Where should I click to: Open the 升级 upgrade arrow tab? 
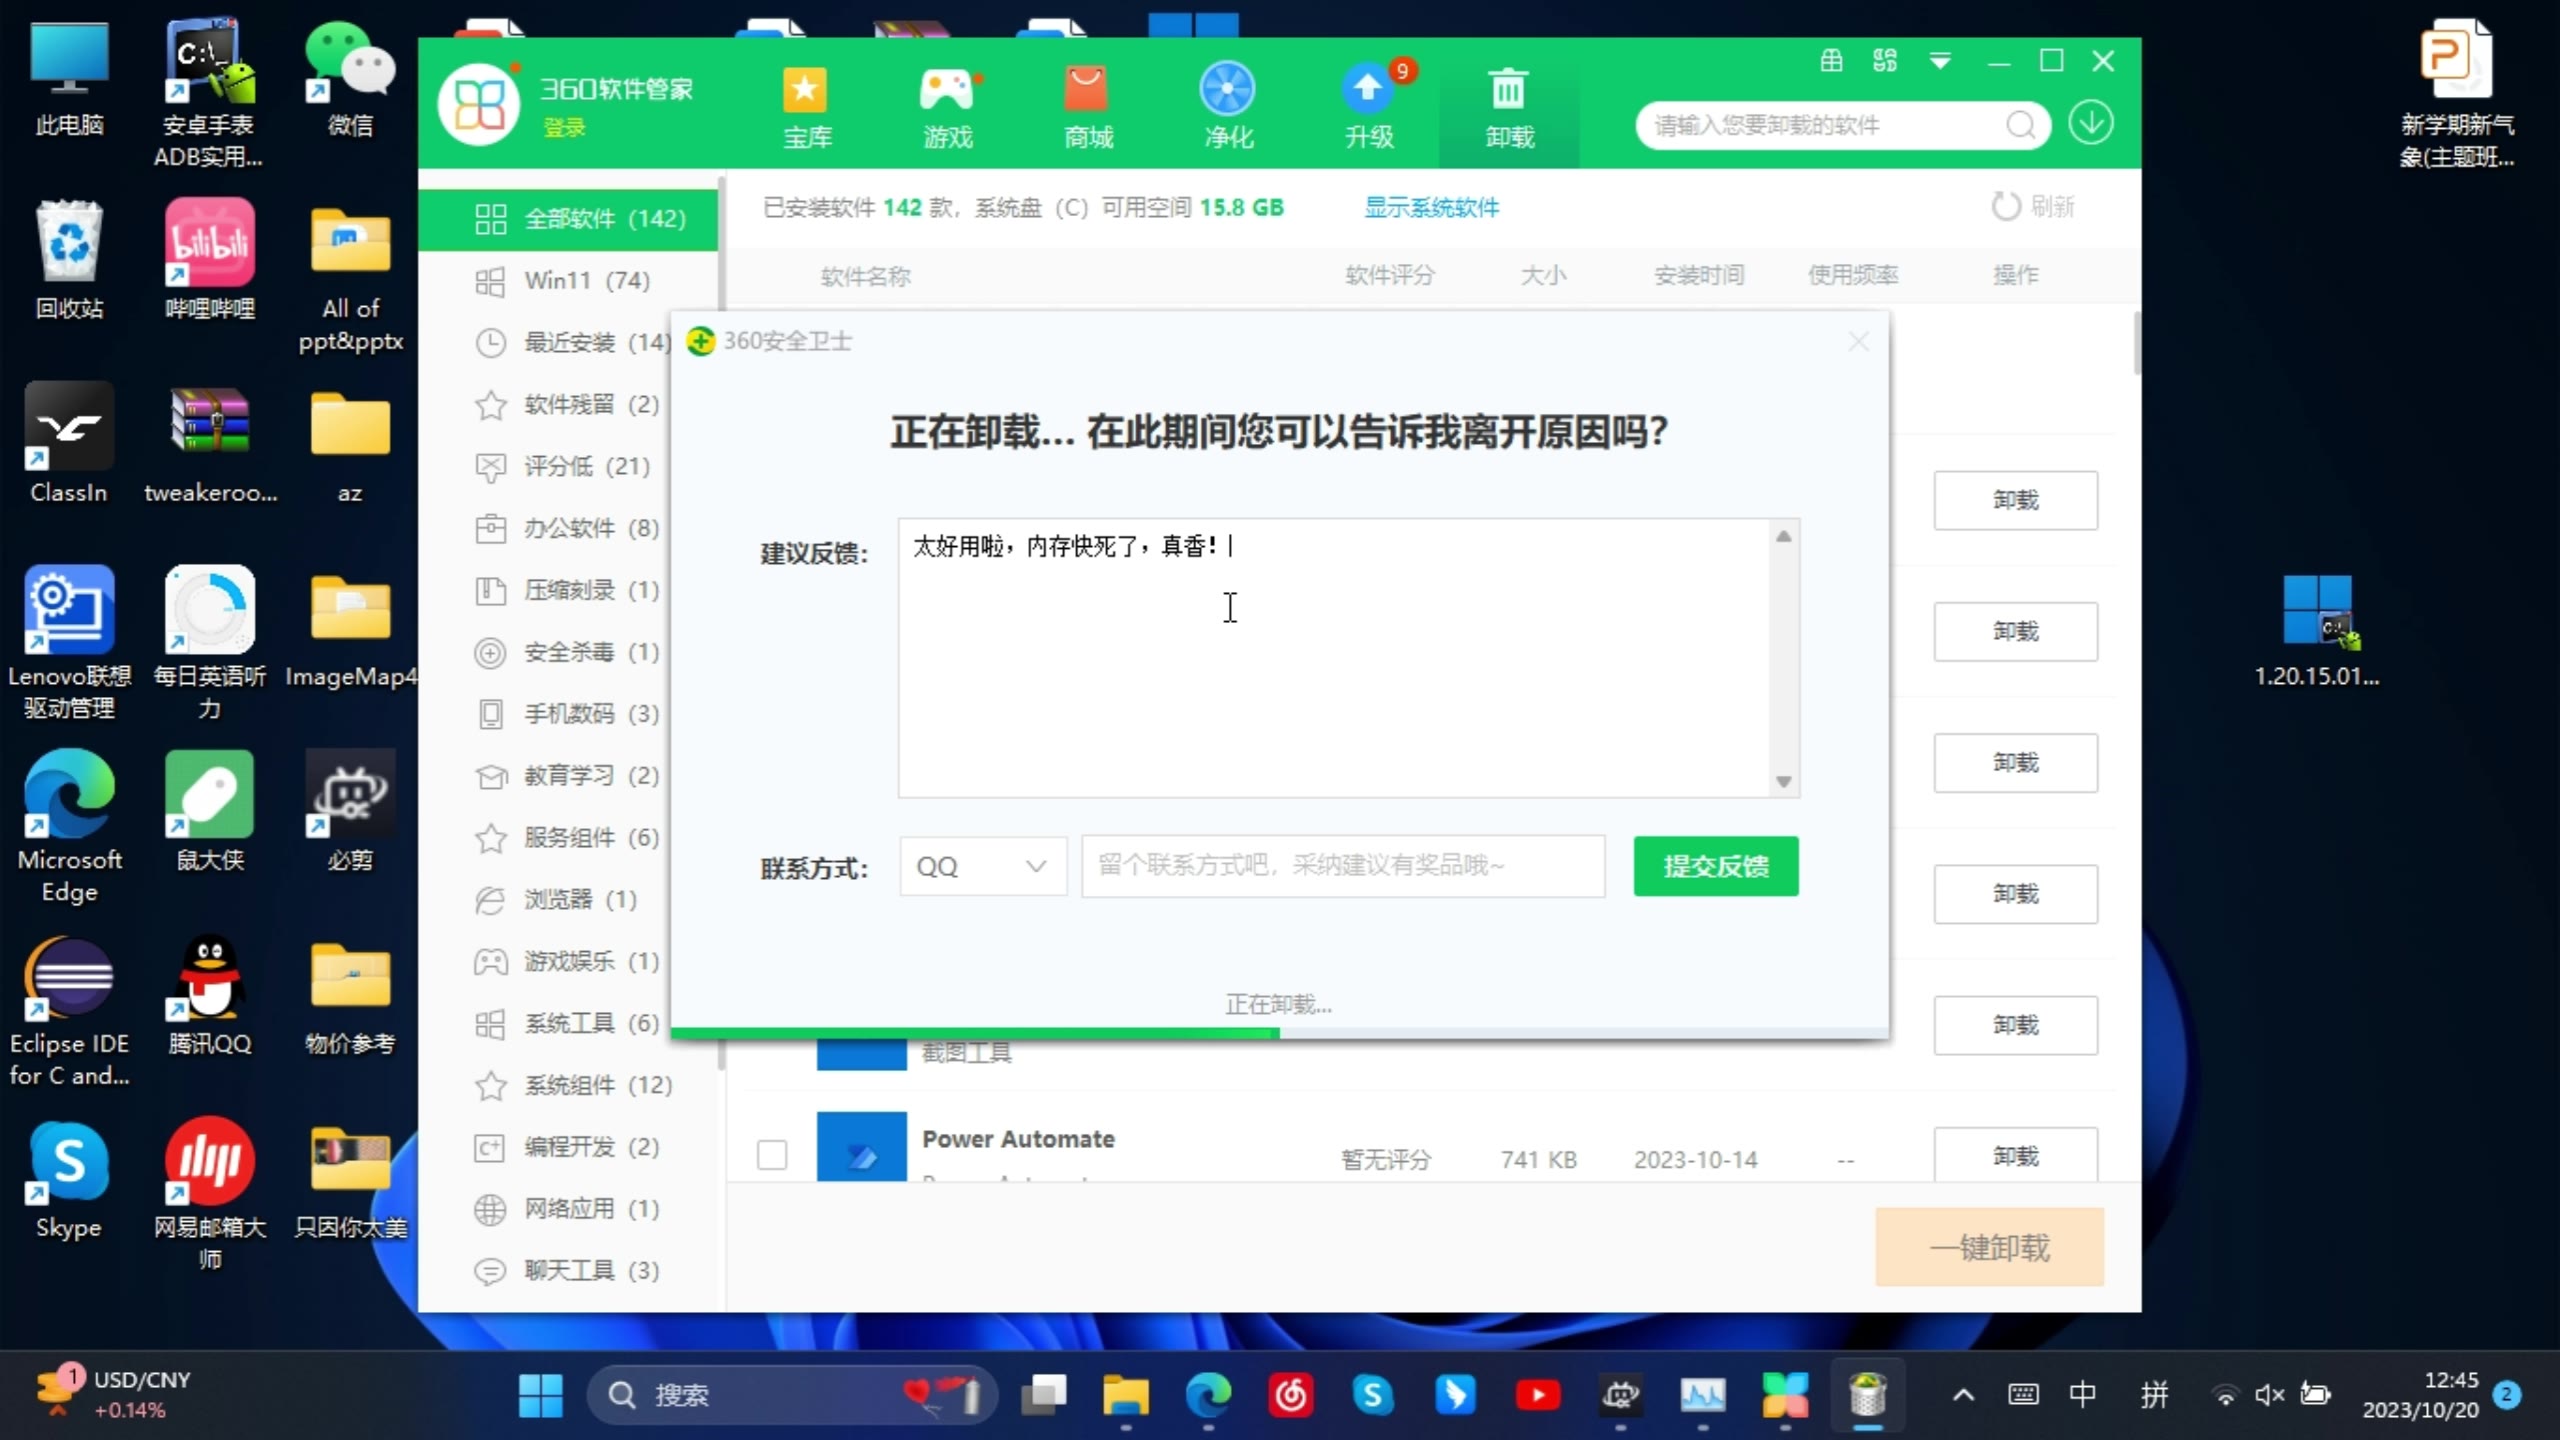pyautogui.click(x=1369, y=106)
